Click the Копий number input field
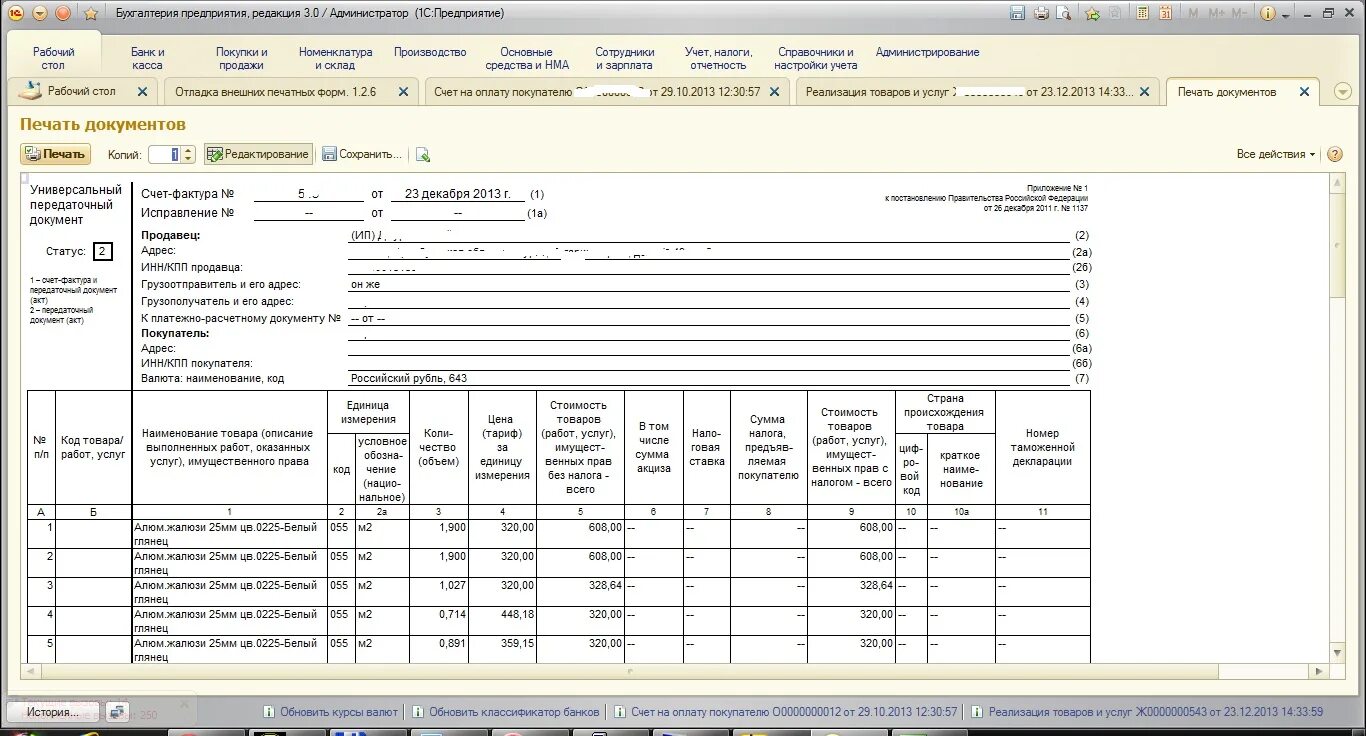 coord(164,154)
